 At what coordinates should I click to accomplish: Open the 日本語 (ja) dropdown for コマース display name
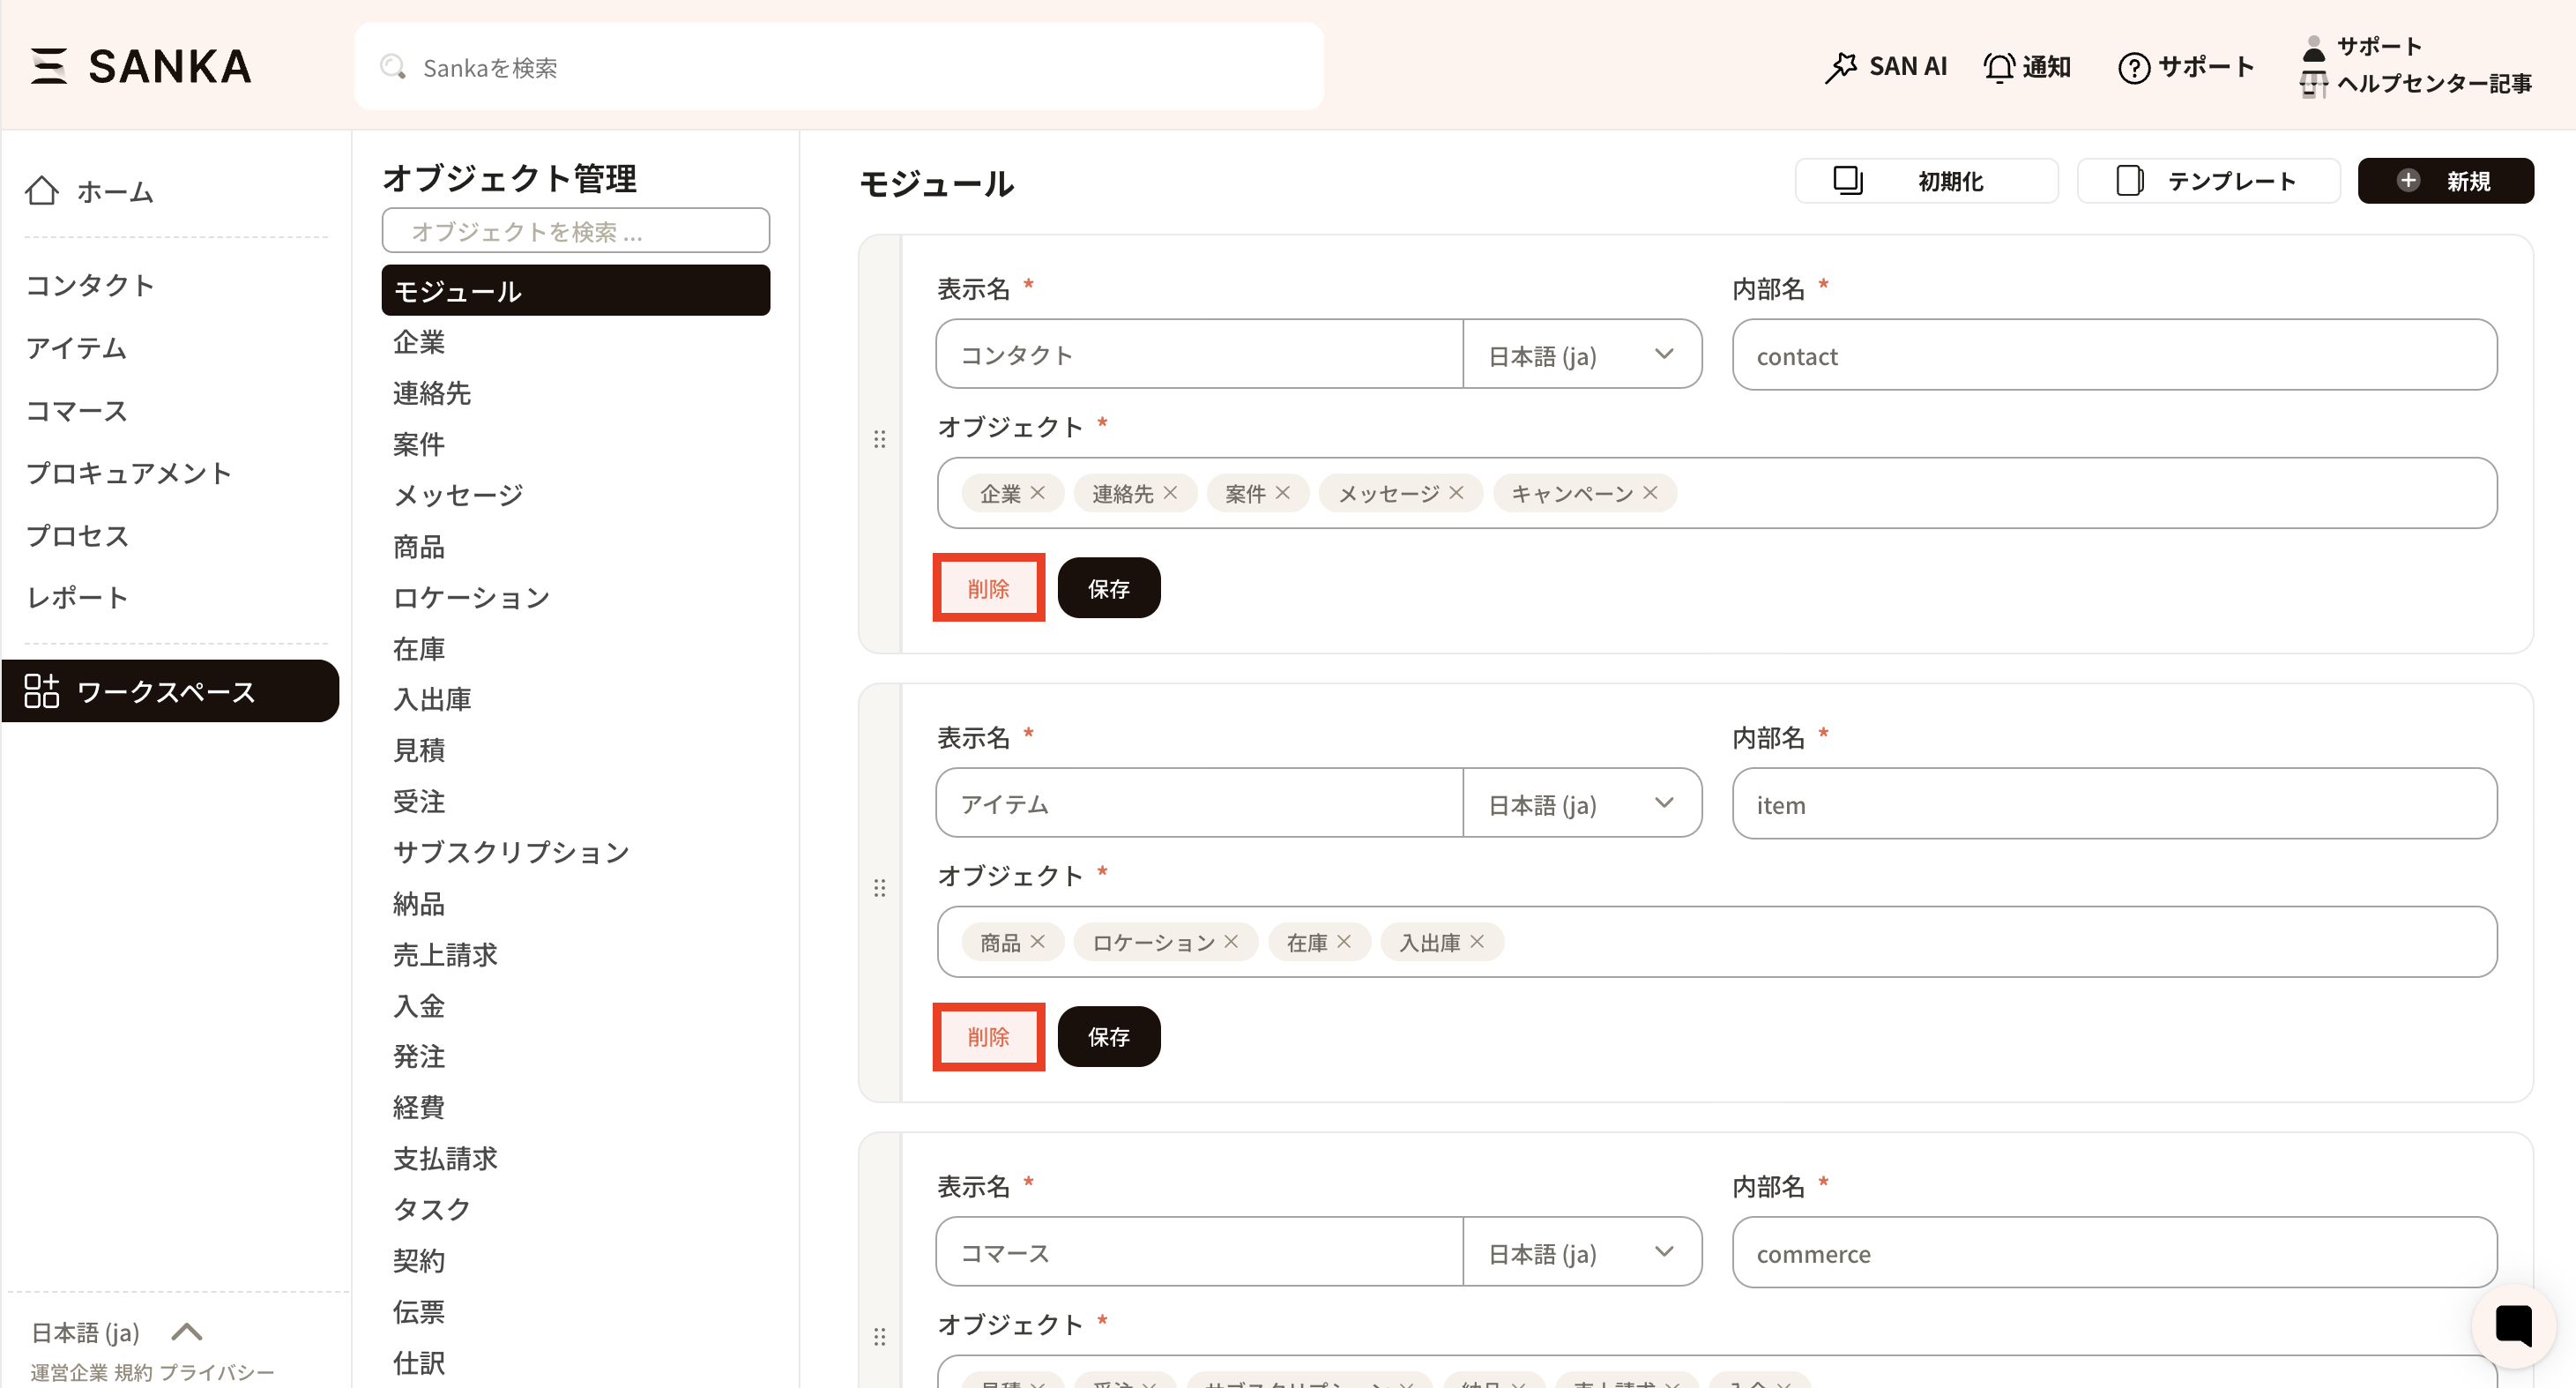click(x=1582, y=1253)
